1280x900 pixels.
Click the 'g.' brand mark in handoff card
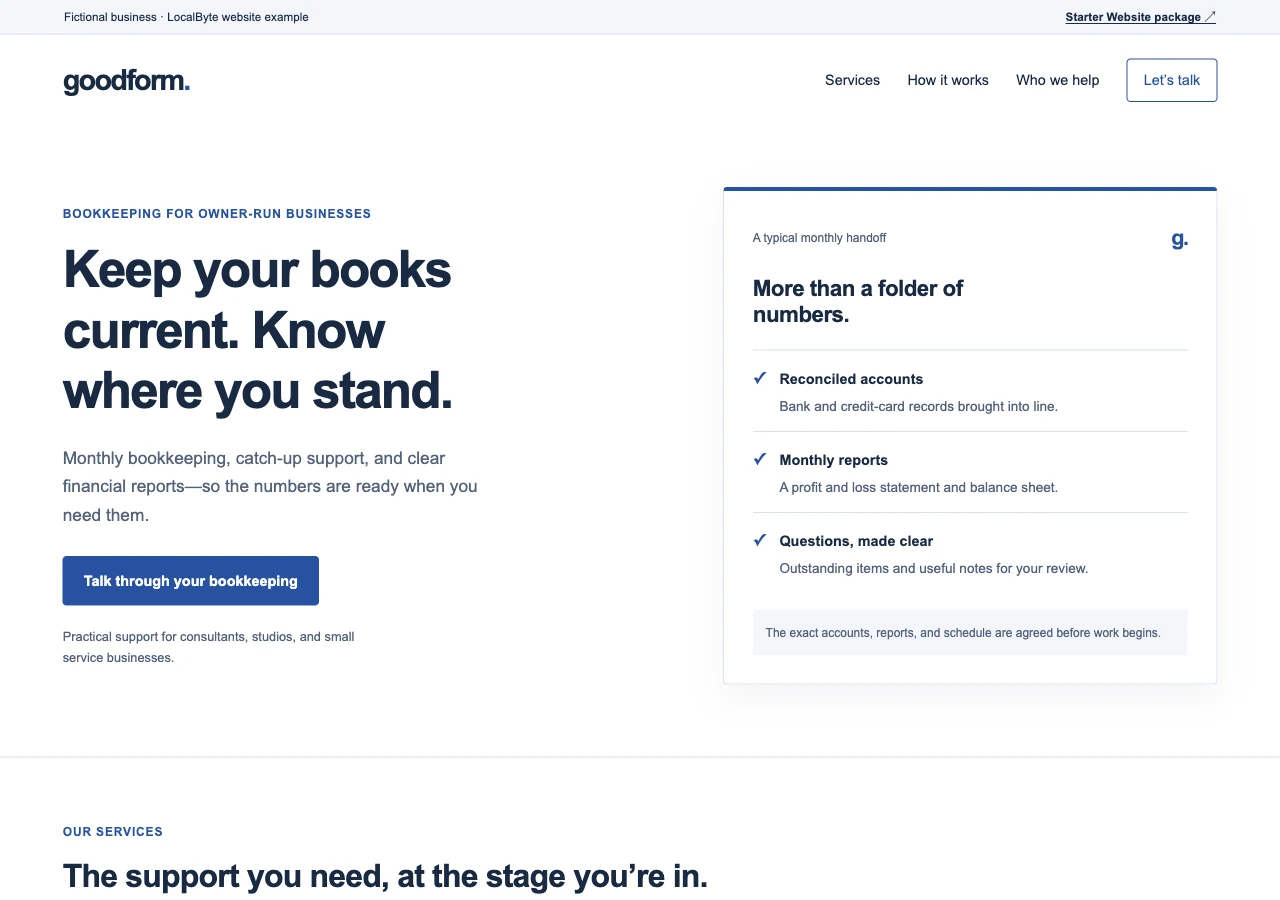coord(1179,239)
